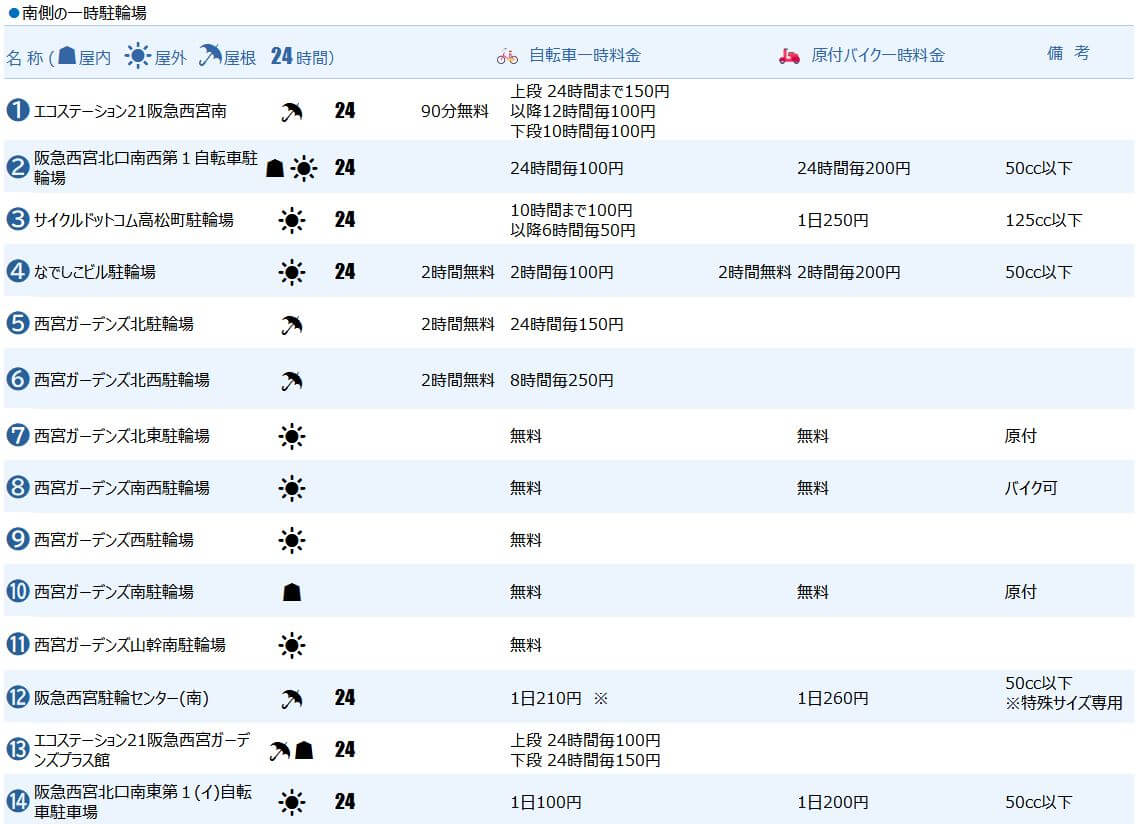This screenshot has width=1137, height=824.
Task: Select the name エコステーション21阪急西宮南
Action: click(x=131, y=111)
